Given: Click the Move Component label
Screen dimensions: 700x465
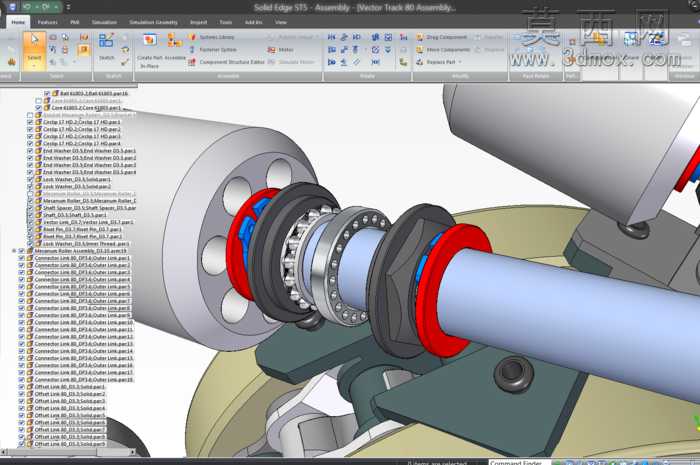Looking at the screenshot, I should [x=448, y=50].
